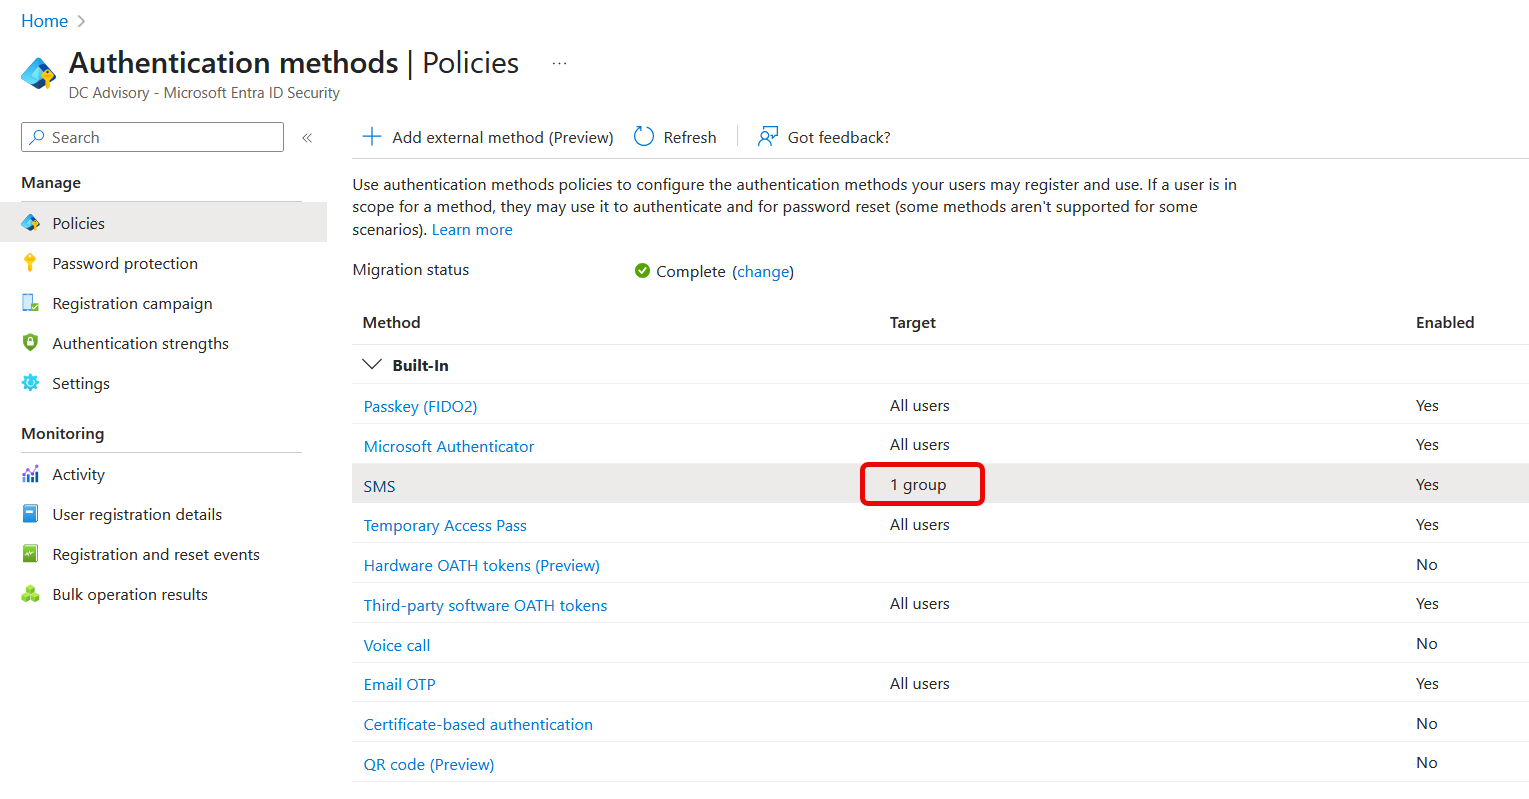
Task: Click the Bulk operation results icon
Action: coord(30,594)
